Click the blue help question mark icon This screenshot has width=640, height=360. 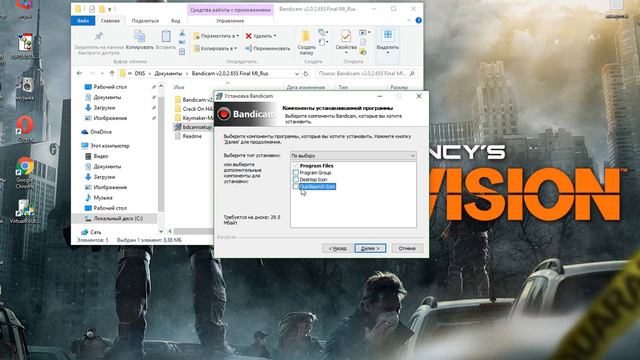tap(418, 20)
